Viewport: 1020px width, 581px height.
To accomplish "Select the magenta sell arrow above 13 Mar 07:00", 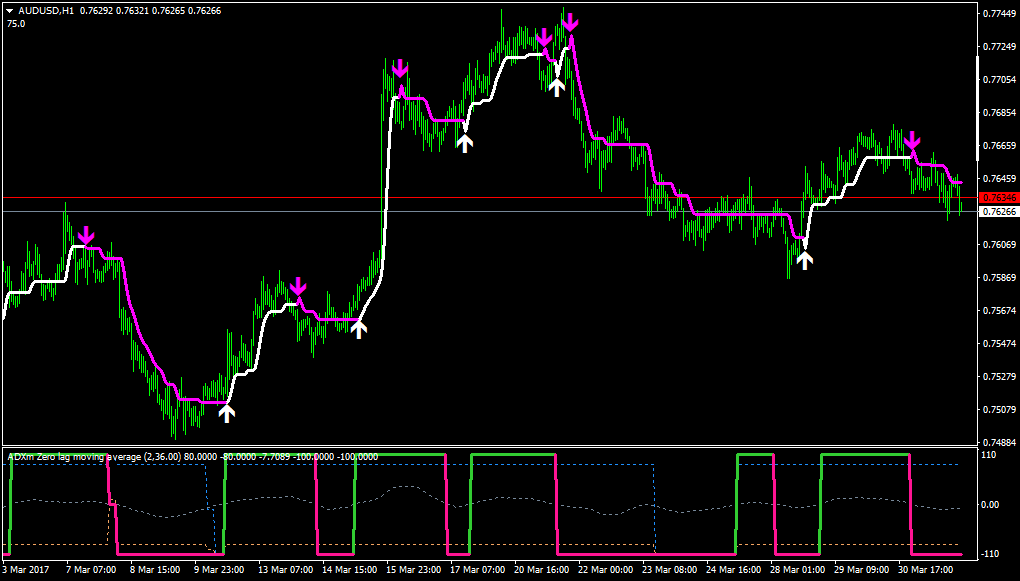I will point(297,286).
